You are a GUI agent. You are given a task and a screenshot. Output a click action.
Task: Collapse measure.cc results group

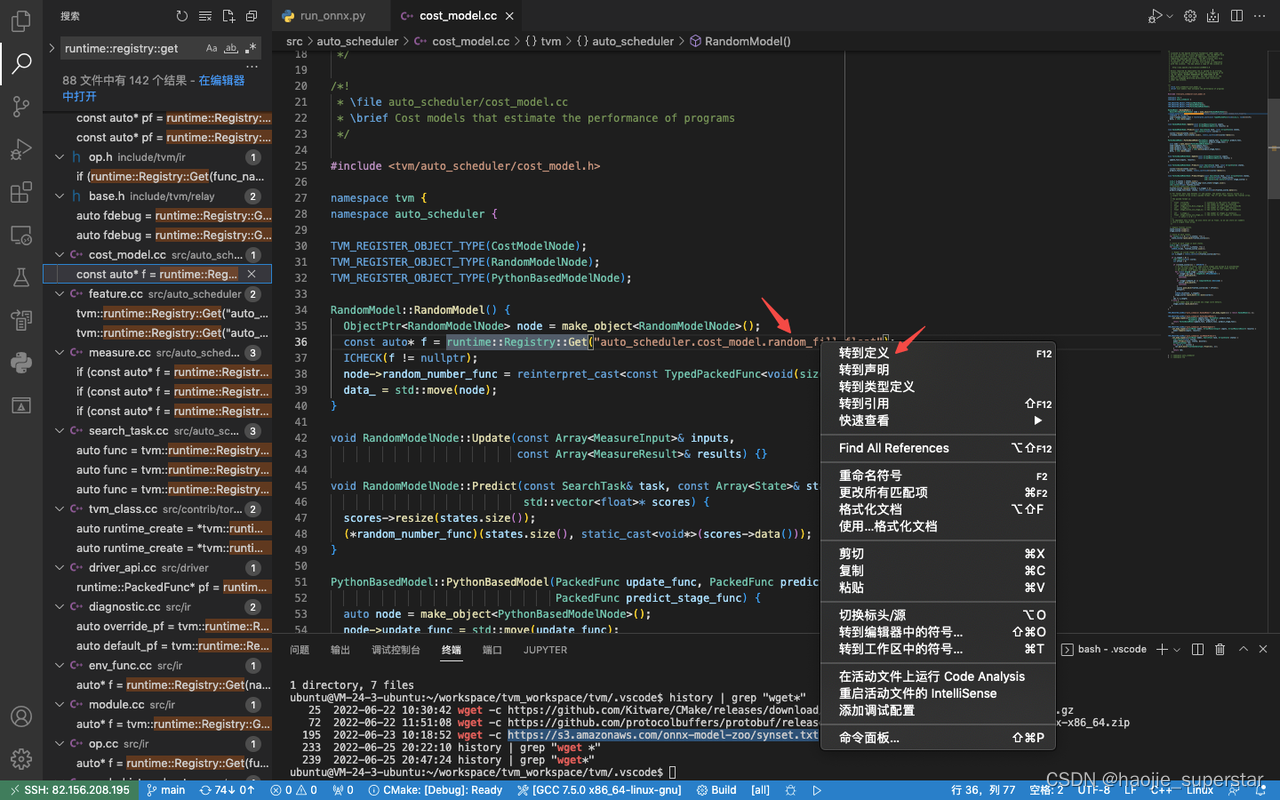pyautogui.click(x=60, y=352)
